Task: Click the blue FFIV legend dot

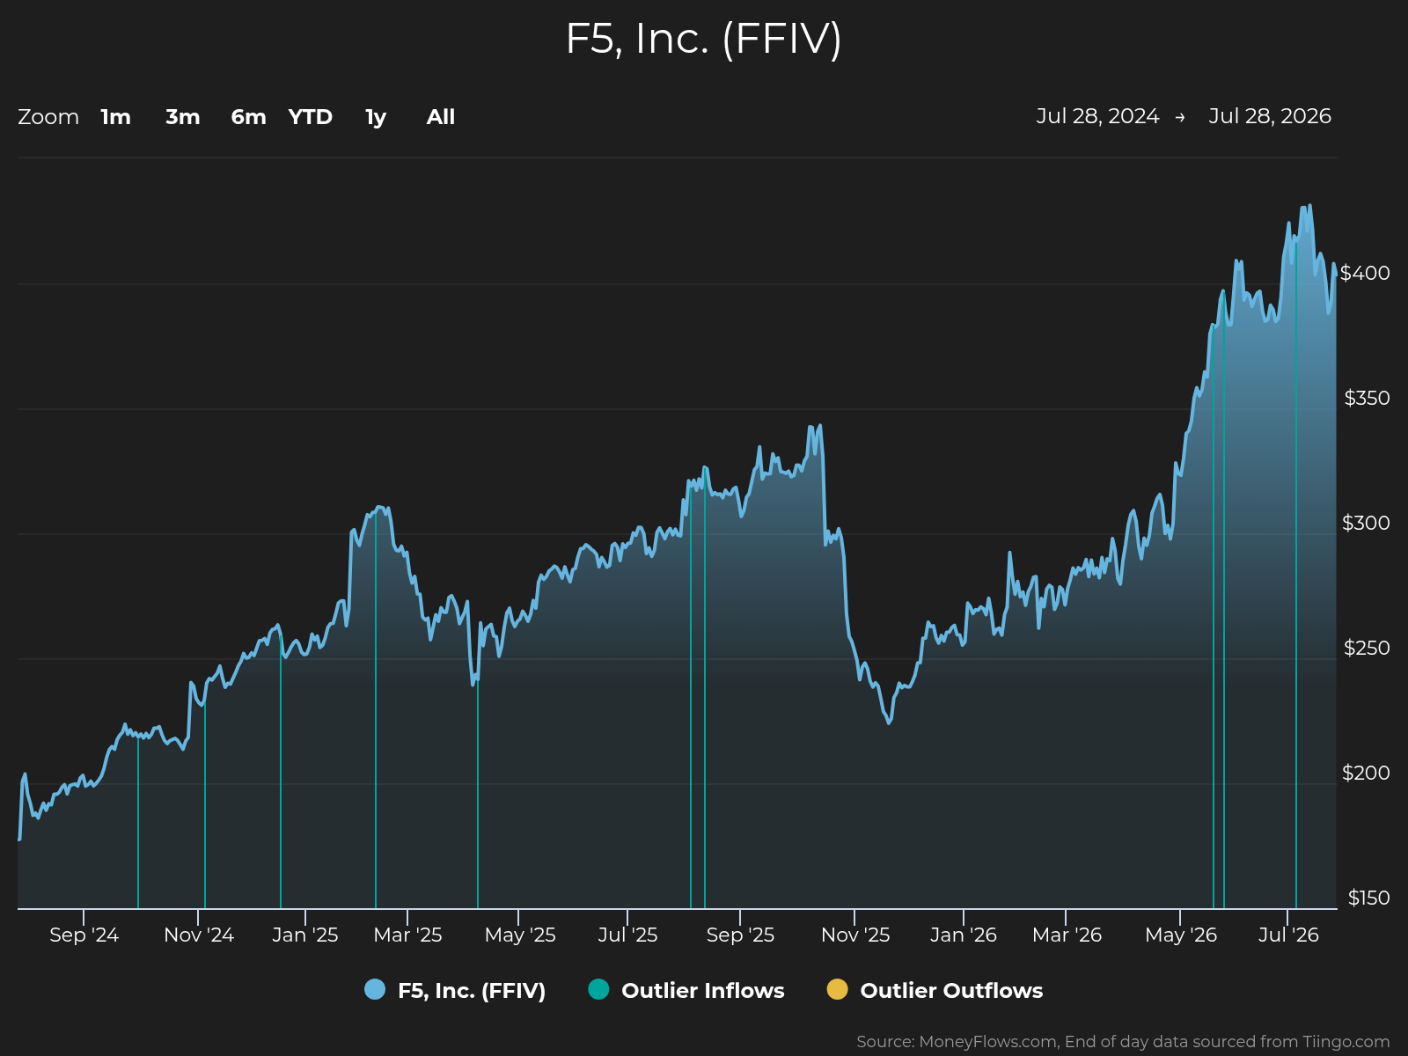Action: [375, 990]
